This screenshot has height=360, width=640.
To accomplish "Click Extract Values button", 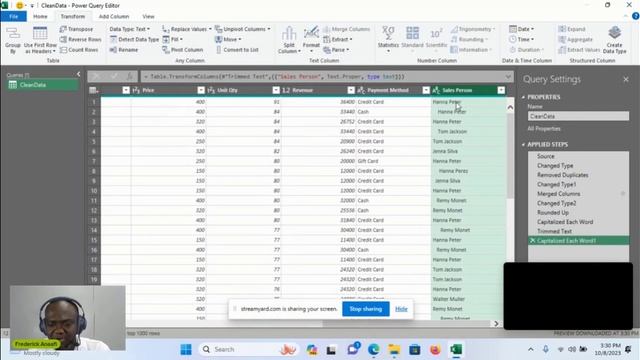I will tap(579, 49).
